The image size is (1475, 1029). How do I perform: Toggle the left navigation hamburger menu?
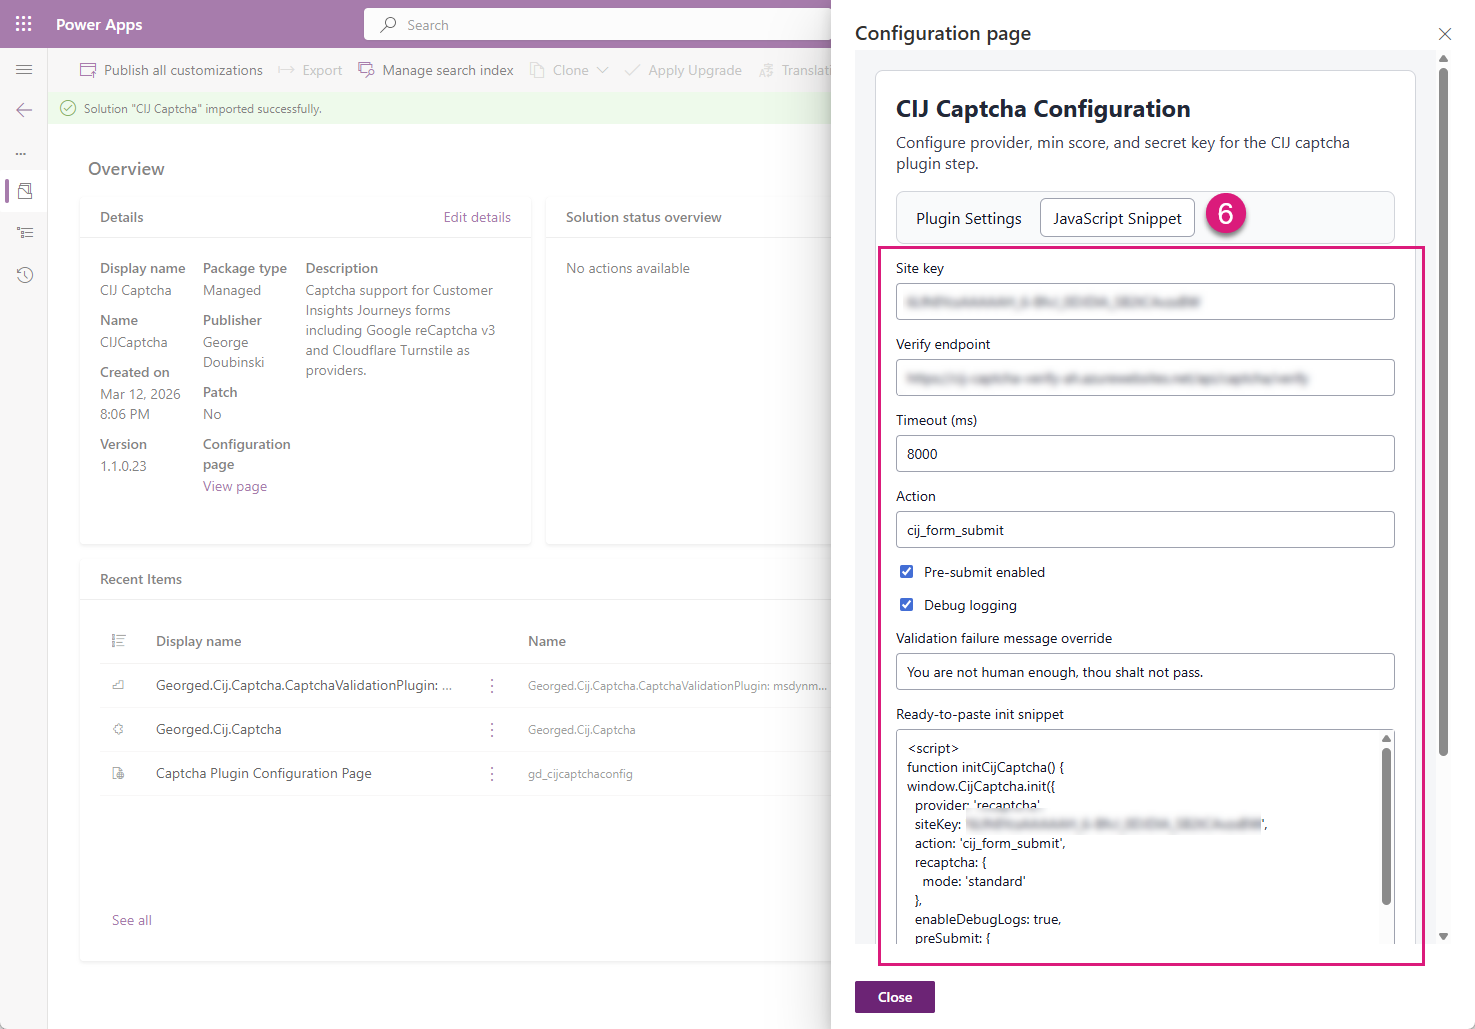[24, 69]
